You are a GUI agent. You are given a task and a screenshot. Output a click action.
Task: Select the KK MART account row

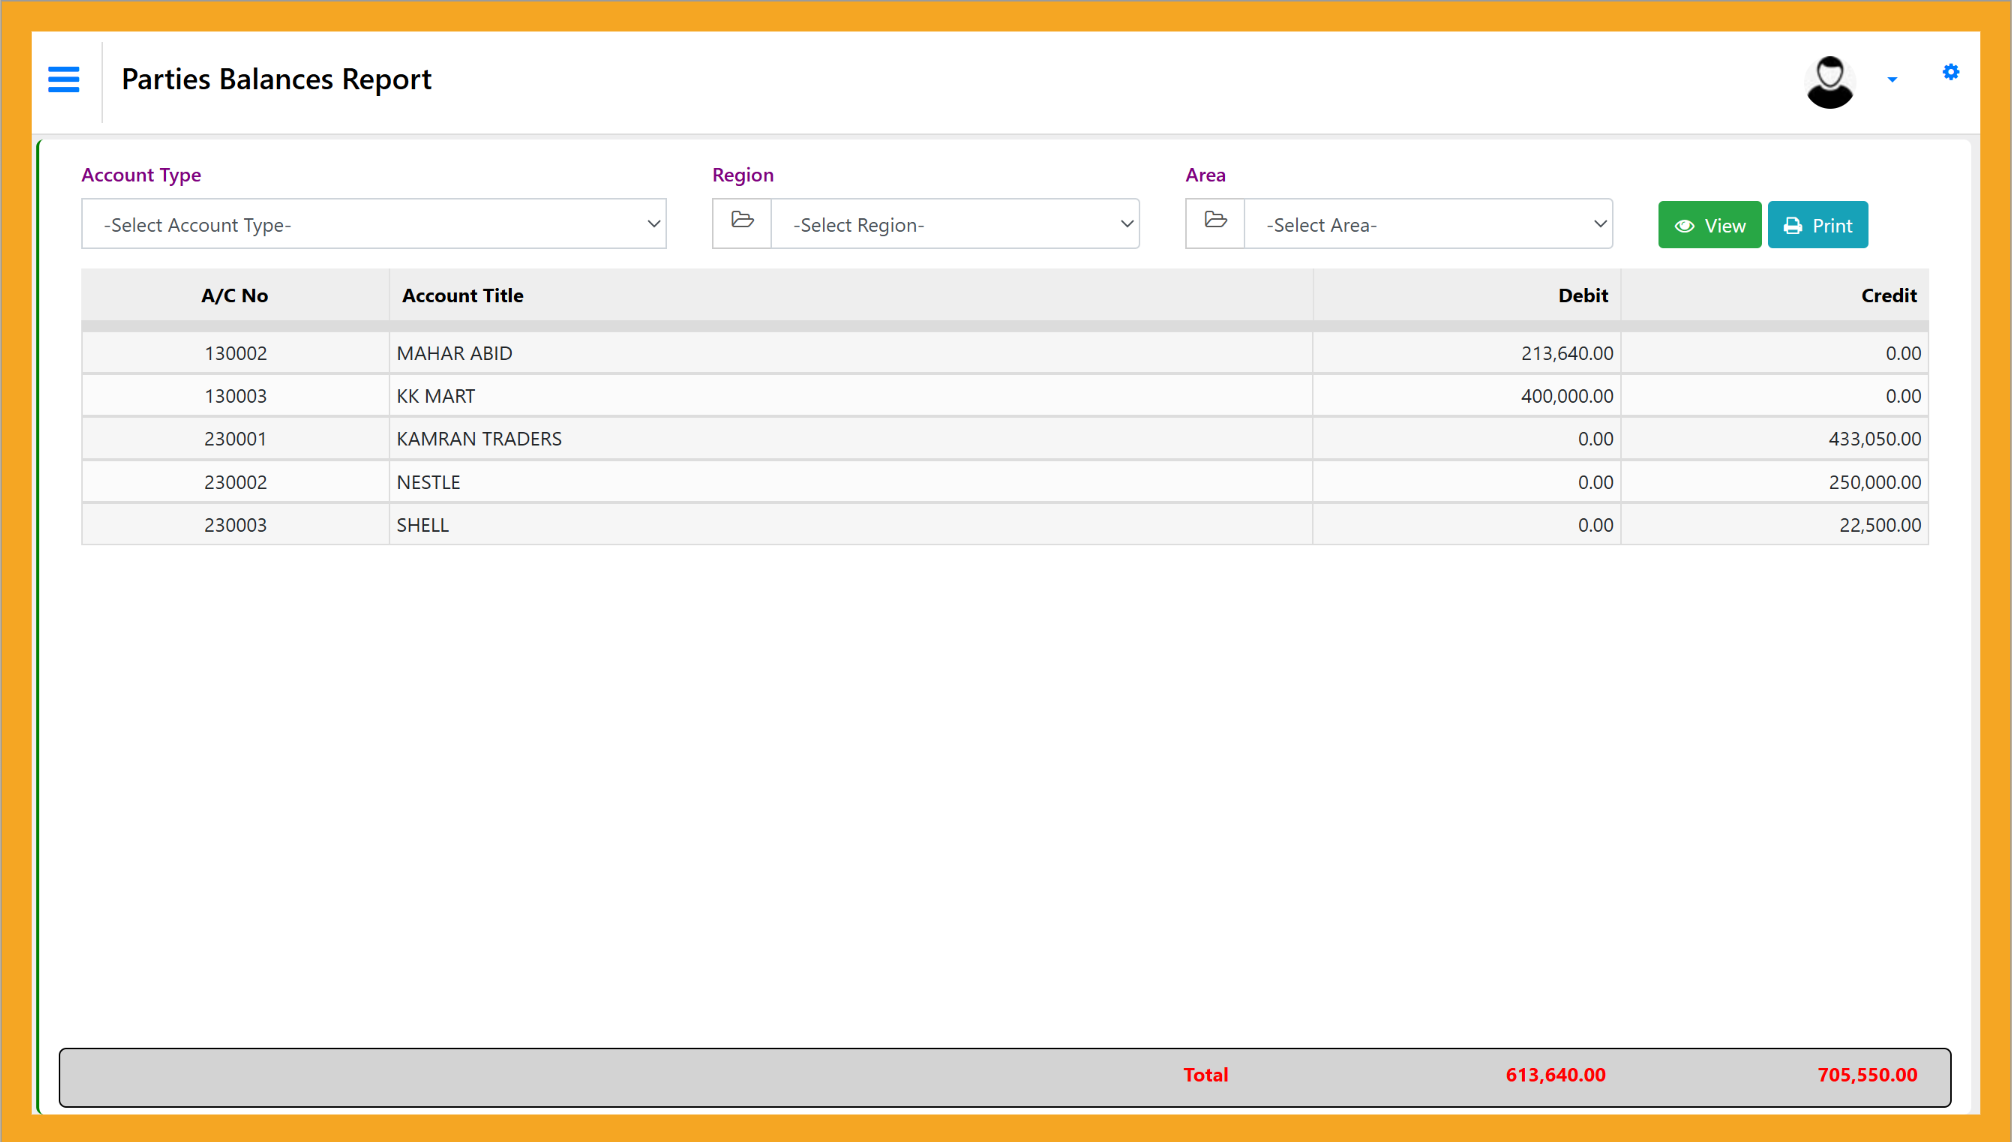pyautogui.click(x=436, y=396)
